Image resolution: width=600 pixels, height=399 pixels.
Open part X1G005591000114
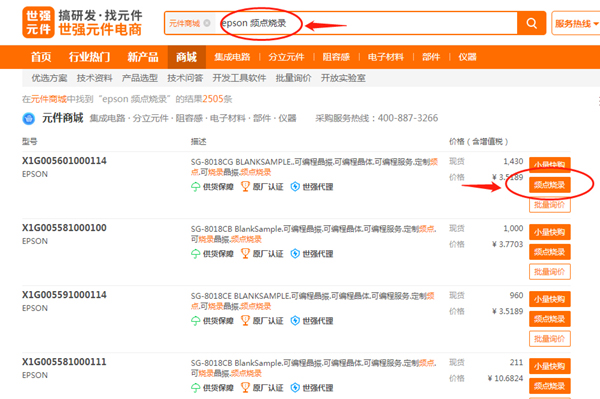coord(64,295)
